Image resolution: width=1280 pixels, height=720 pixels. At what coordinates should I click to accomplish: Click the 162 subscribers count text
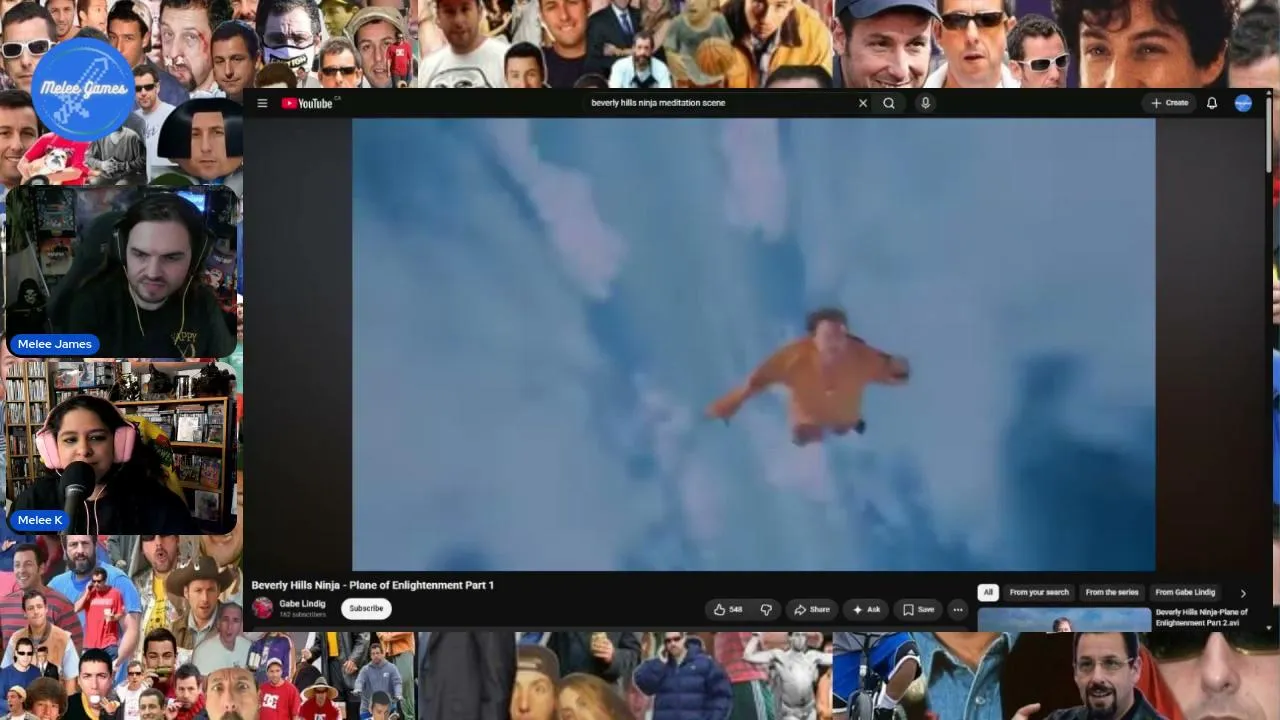[302, 614]
